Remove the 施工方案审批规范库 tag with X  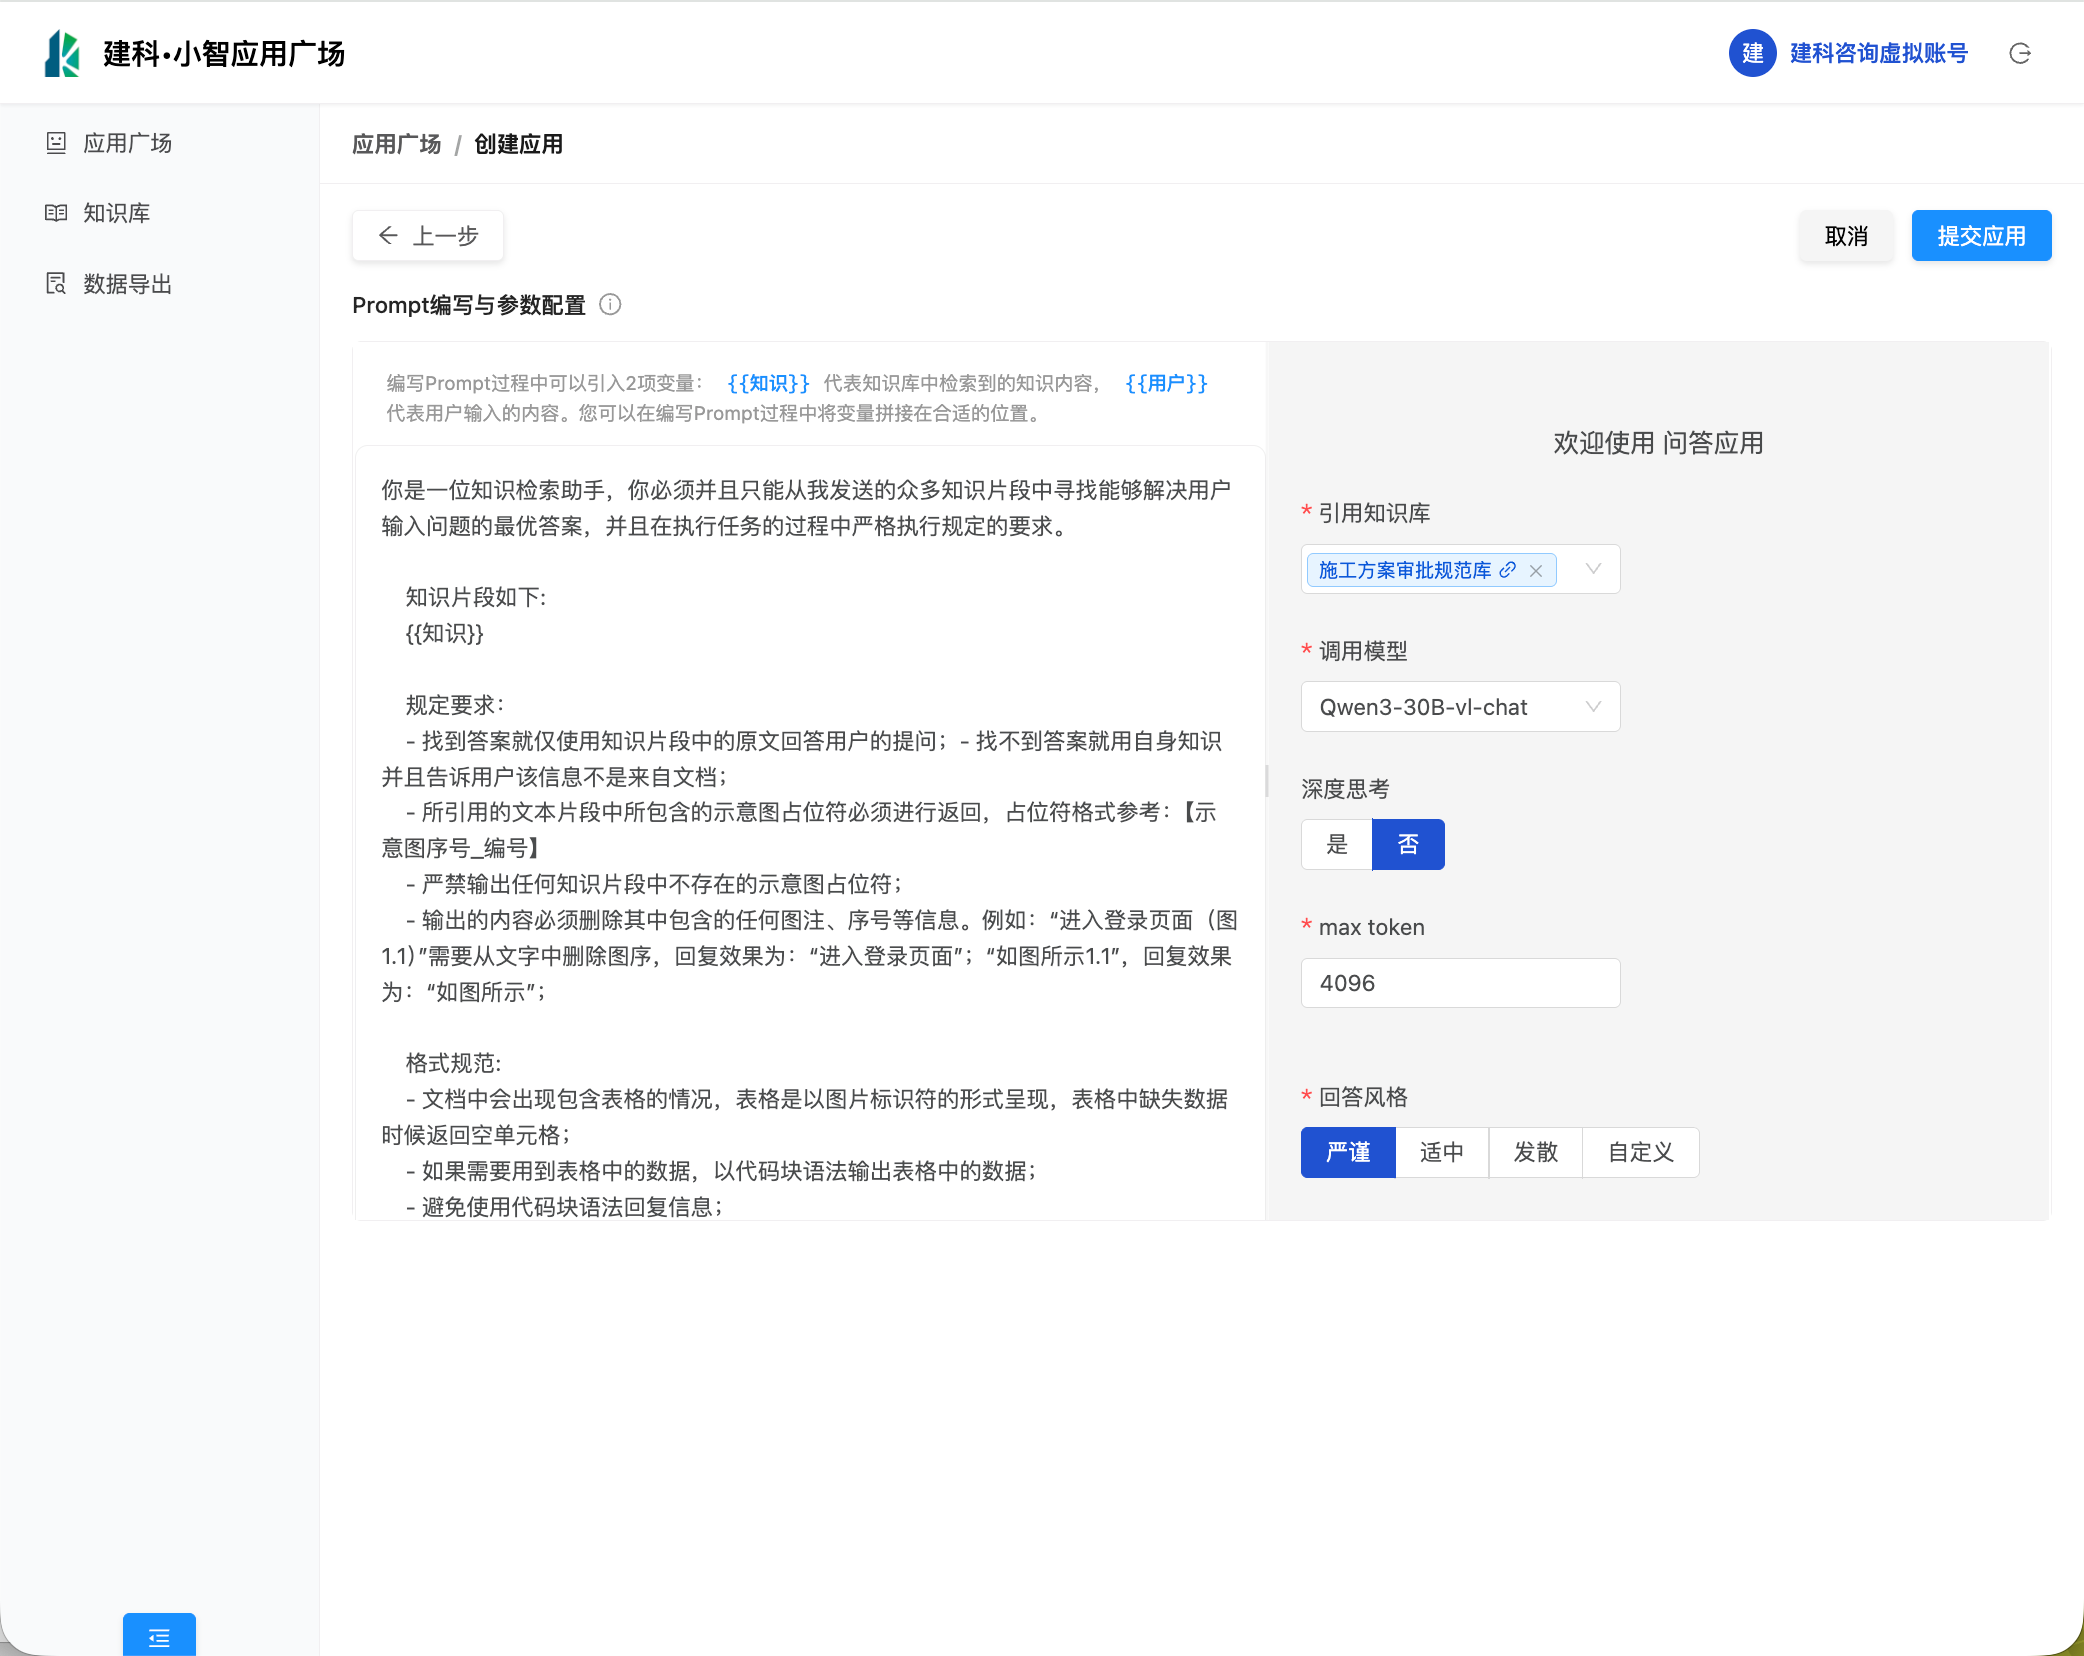click(x=1536, y=571)
